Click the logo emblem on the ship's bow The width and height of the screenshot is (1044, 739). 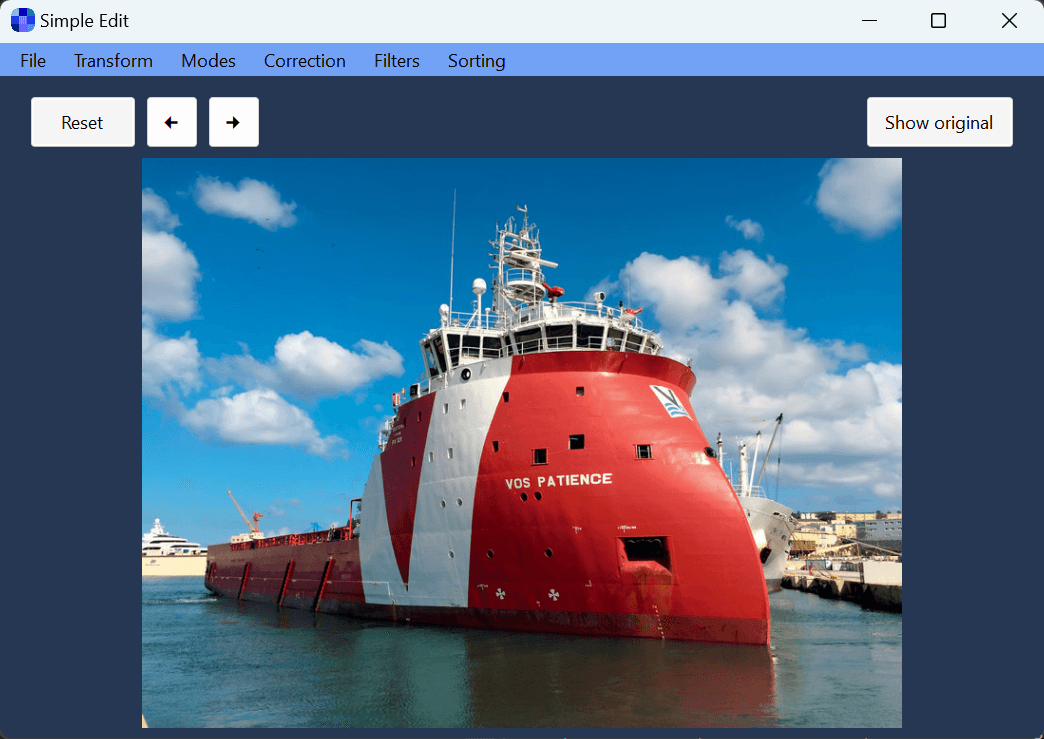[x=669, y=400]
